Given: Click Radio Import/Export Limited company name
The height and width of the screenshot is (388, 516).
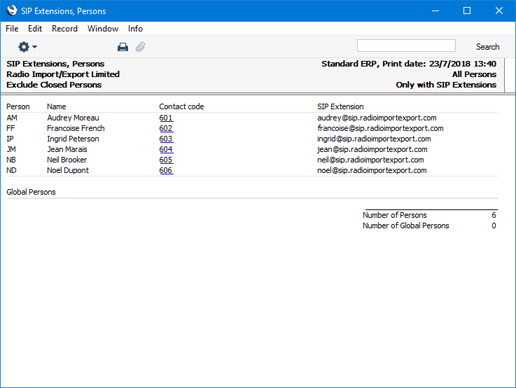Looking at the screenshot, I should 63,74.
